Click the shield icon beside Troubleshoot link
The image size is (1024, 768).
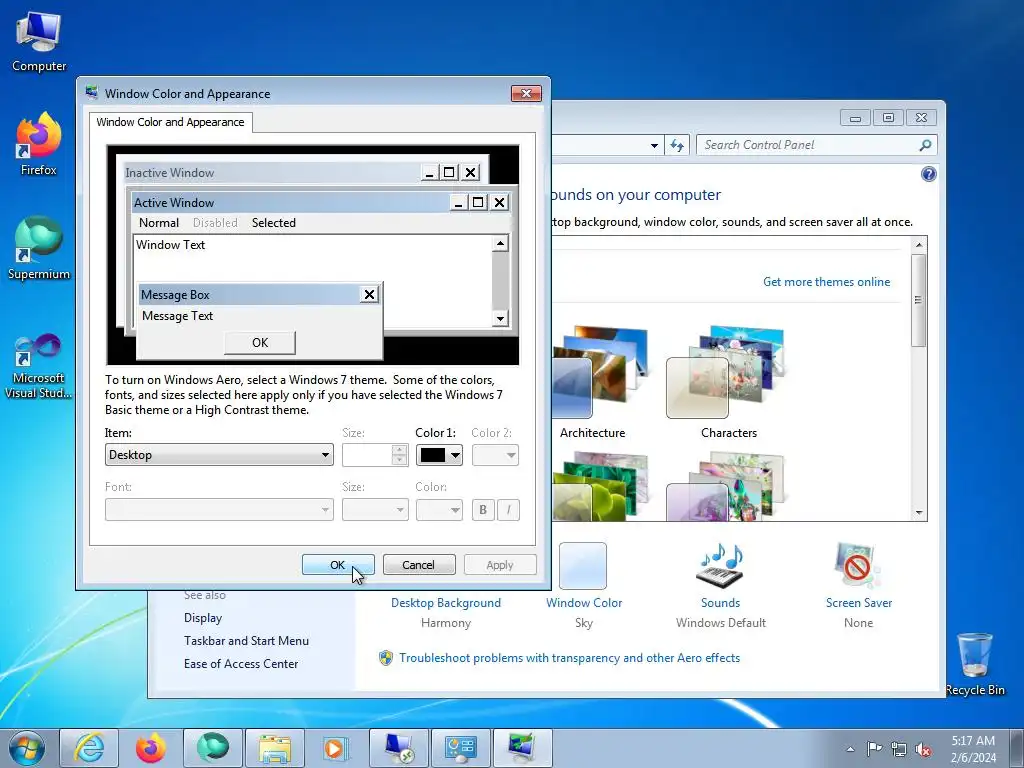(386, 658)
